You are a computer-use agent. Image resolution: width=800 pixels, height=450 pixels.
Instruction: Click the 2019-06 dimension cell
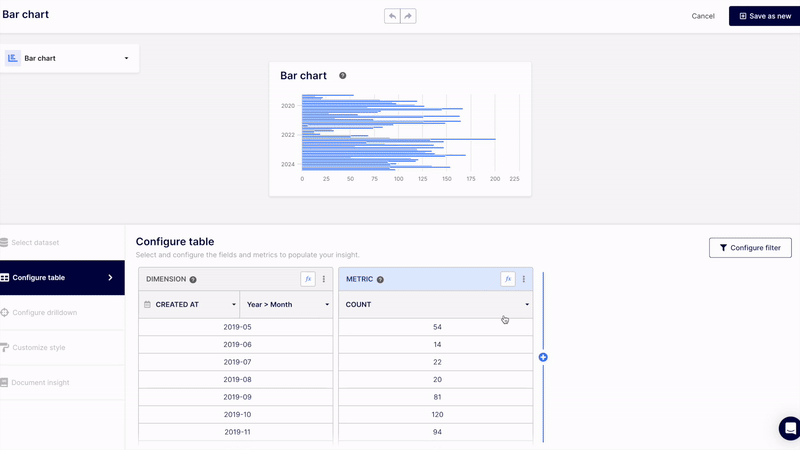click(236, 344)
